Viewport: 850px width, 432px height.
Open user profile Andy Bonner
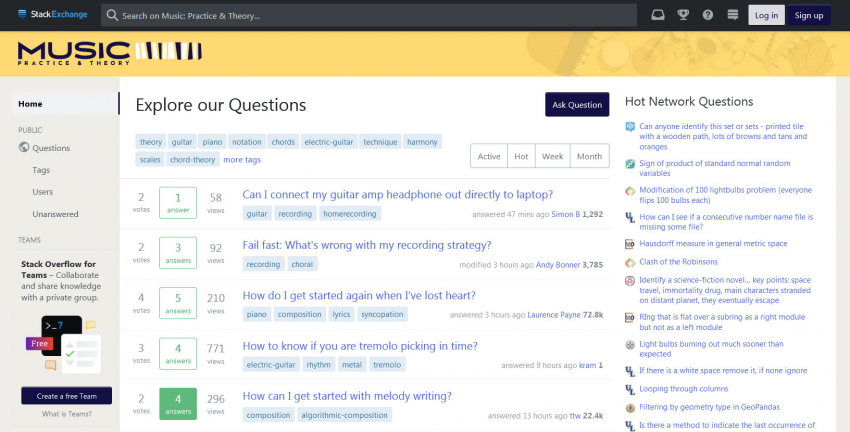point(558,265)
